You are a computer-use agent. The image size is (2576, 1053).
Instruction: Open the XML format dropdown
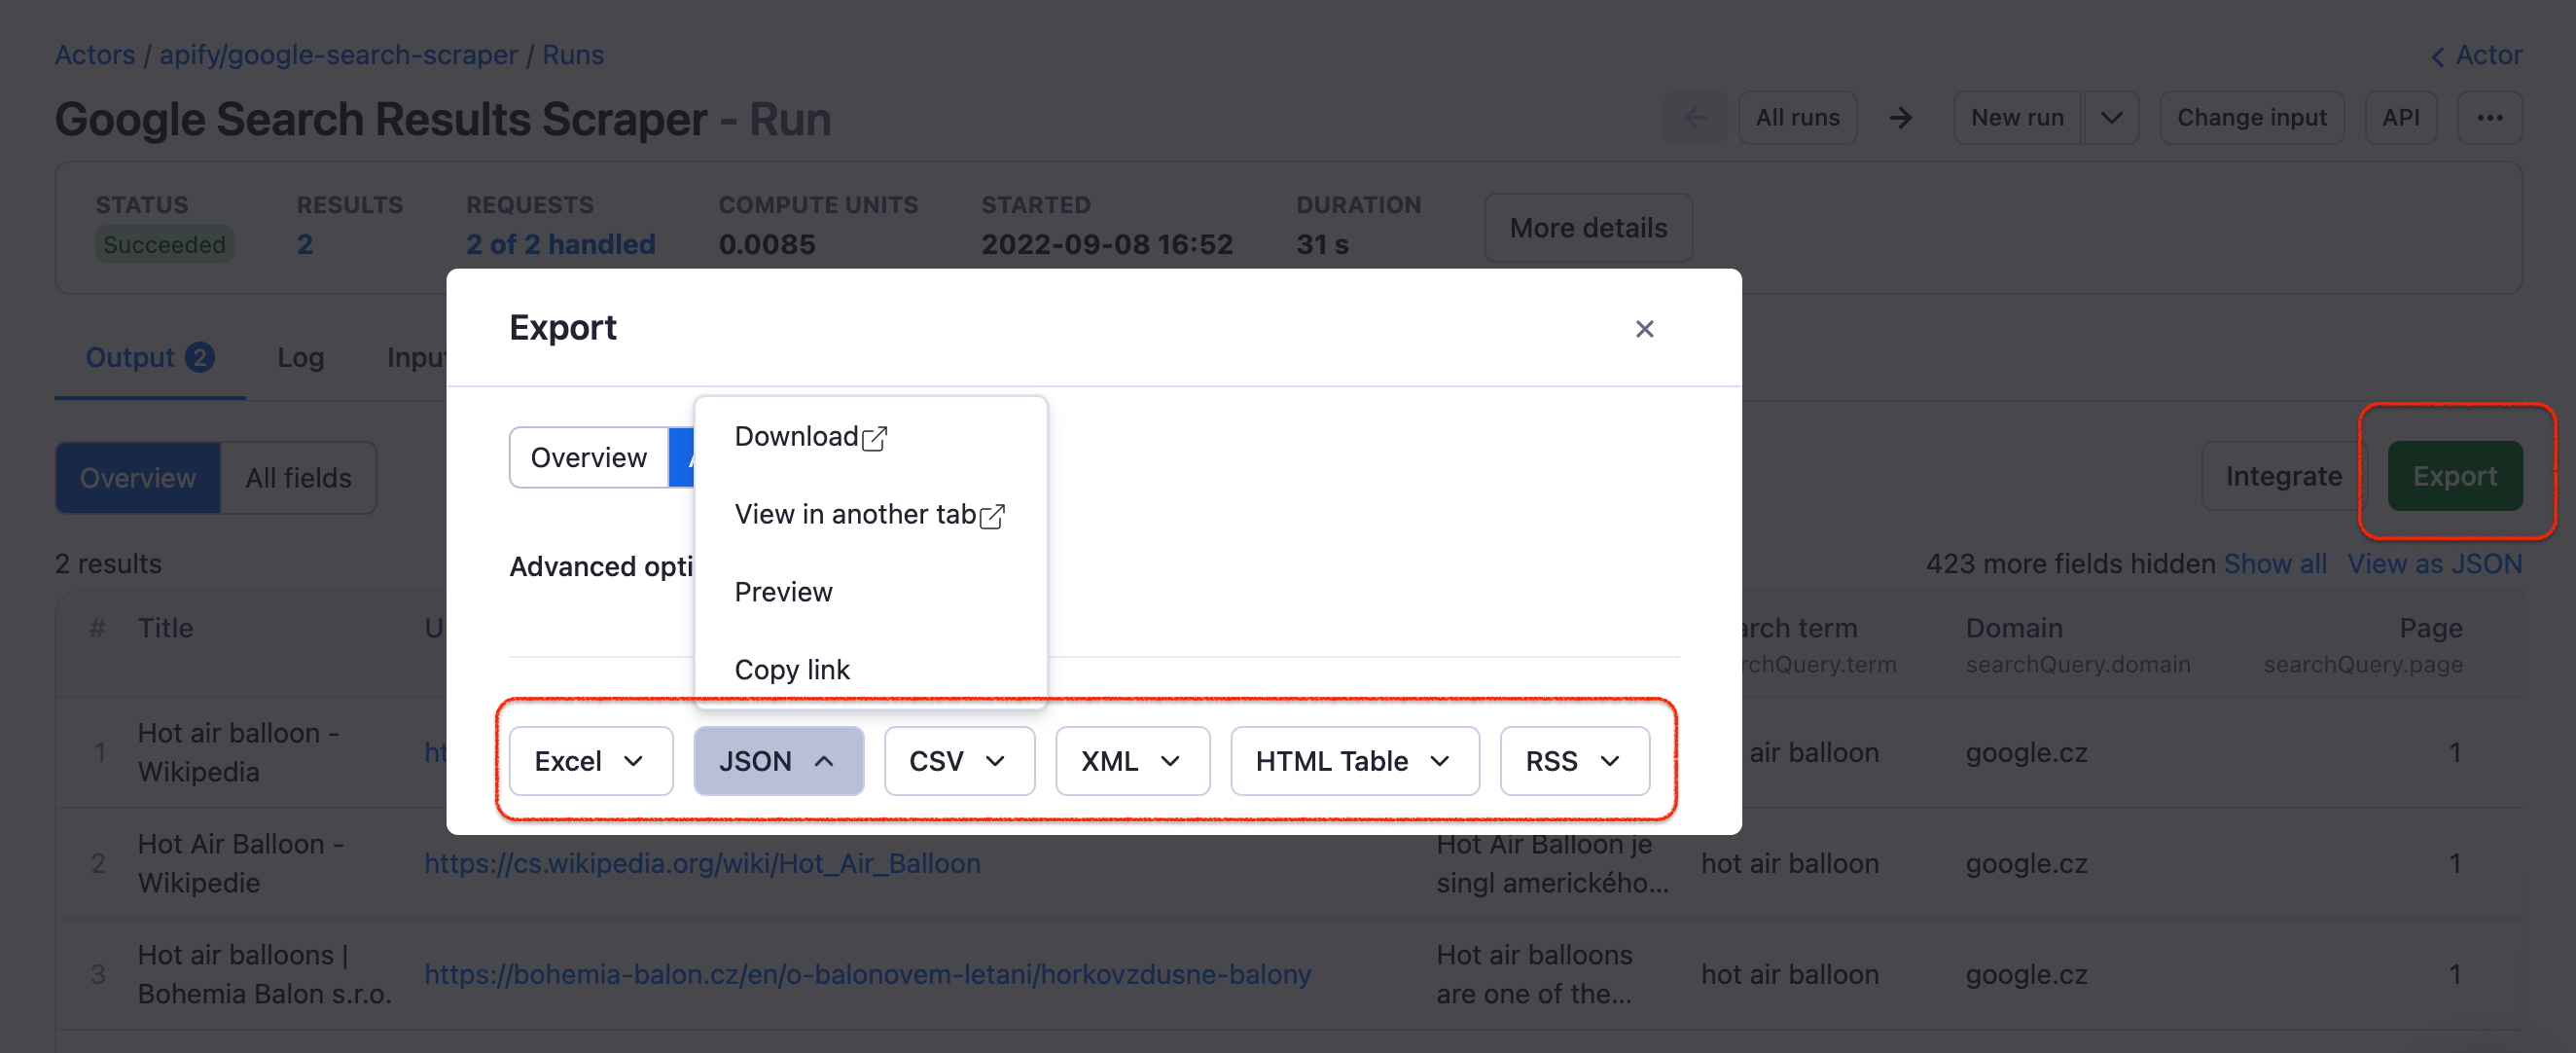point(1131,761)
